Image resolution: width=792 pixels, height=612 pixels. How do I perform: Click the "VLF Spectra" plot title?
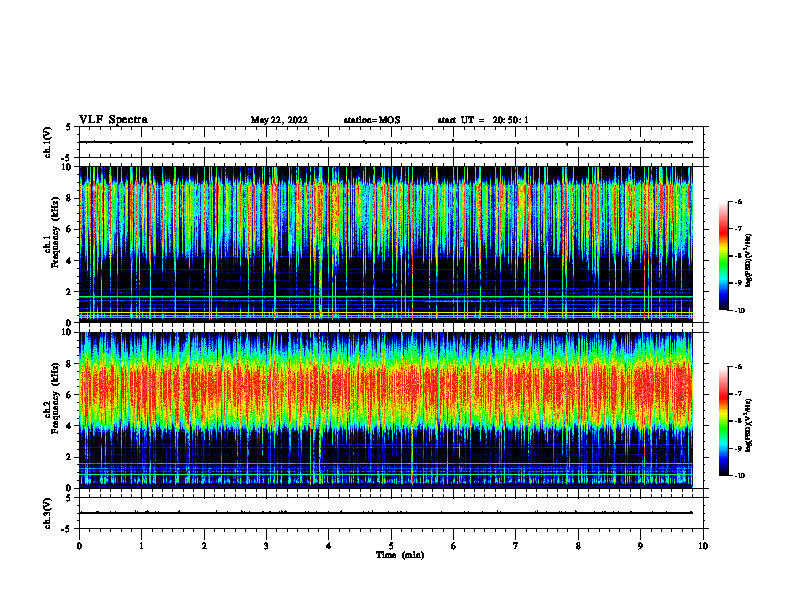(x=113, y=120)
